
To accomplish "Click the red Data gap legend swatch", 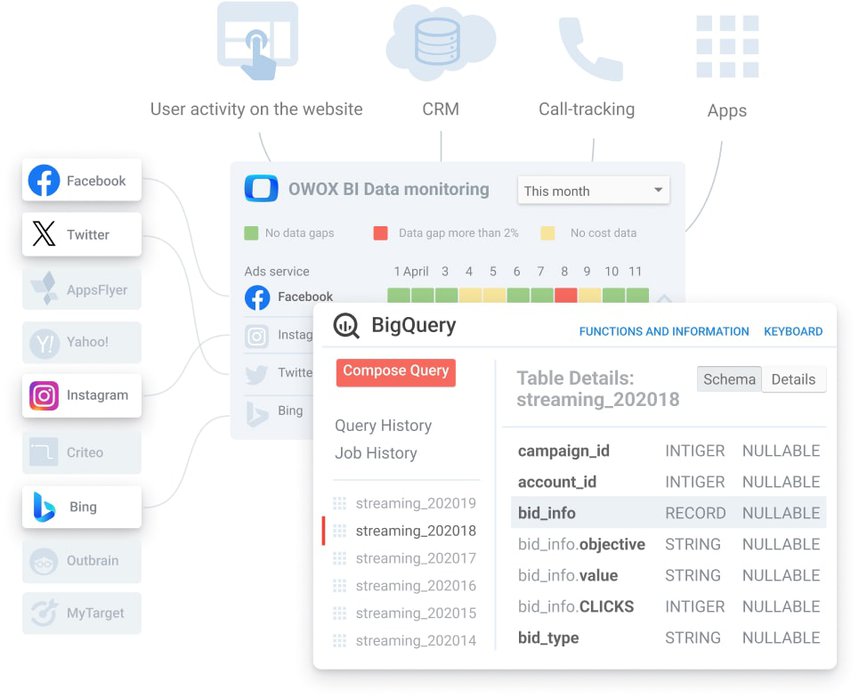I will coord(380,233).
